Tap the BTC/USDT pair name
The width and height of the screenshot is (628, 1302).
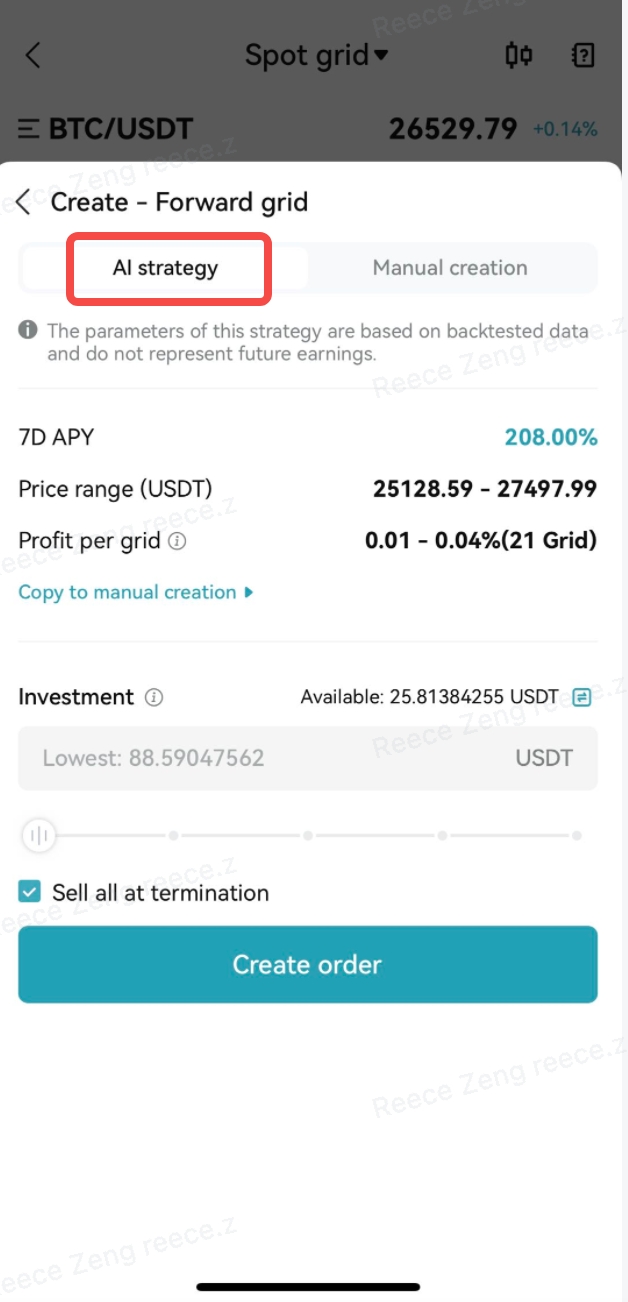[120, 129]
